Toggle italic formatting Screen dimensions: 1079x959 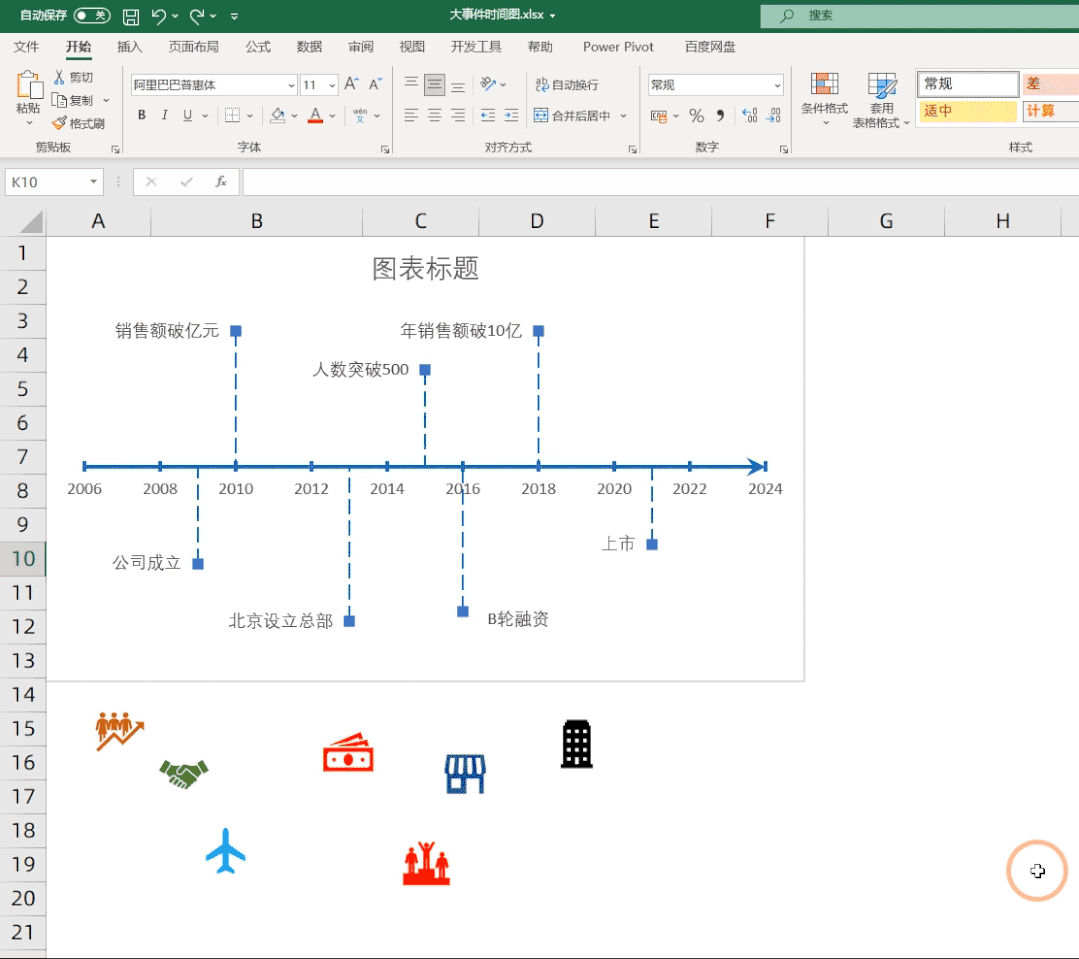point(164,115)
